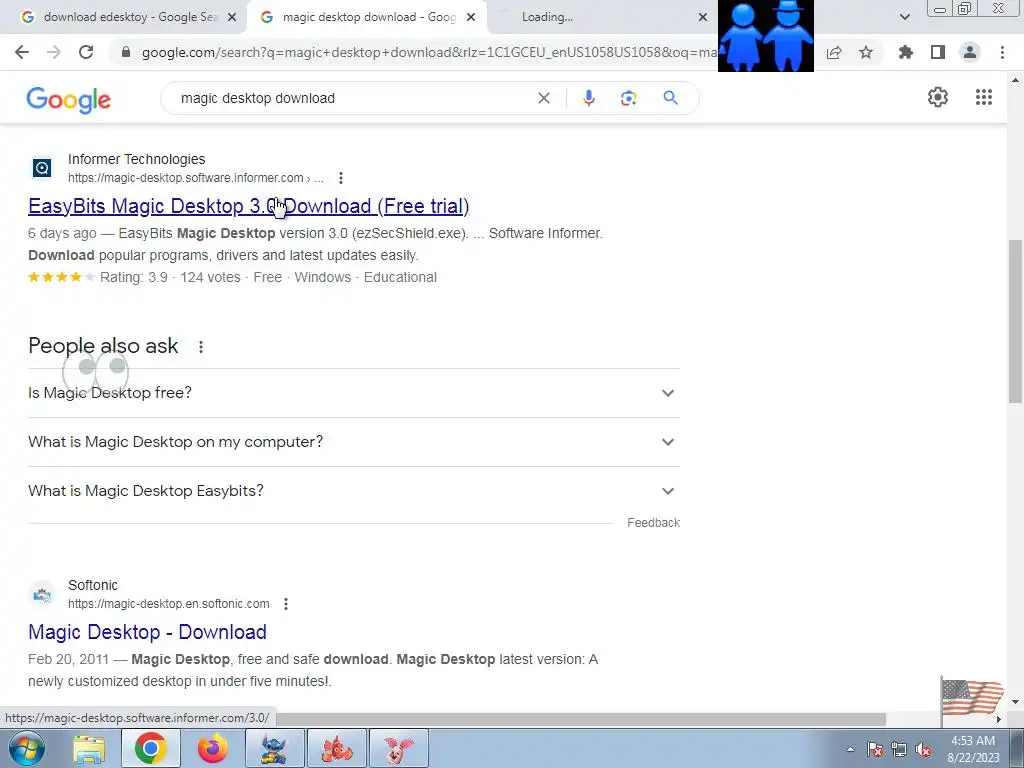Close the Loading... tab

(703, 17)
